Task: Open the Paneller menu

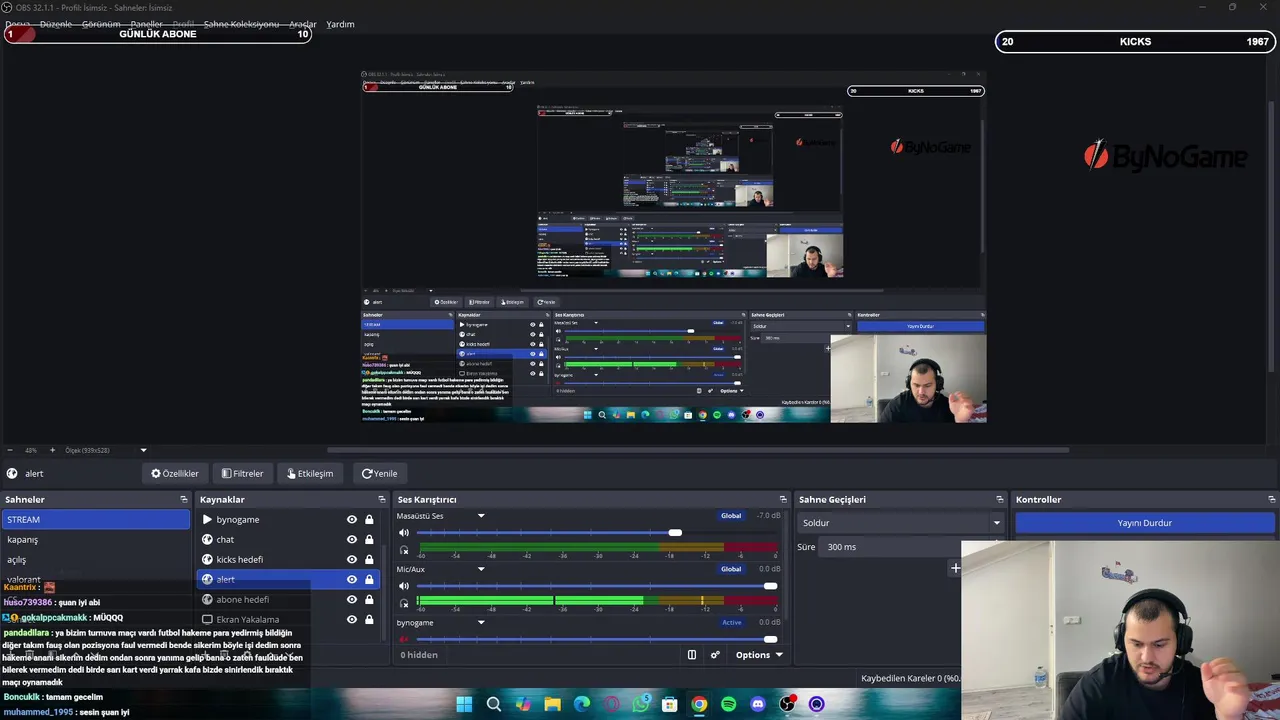Action: pyautogui.click(x=146, y=24)
